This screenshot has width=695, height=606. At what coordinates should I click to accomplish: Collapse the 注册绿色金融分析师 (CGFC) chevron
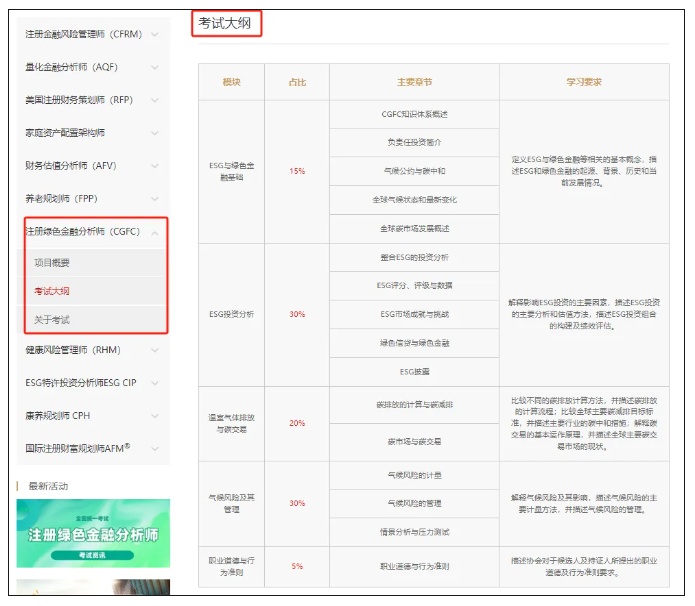coord(154,232)
